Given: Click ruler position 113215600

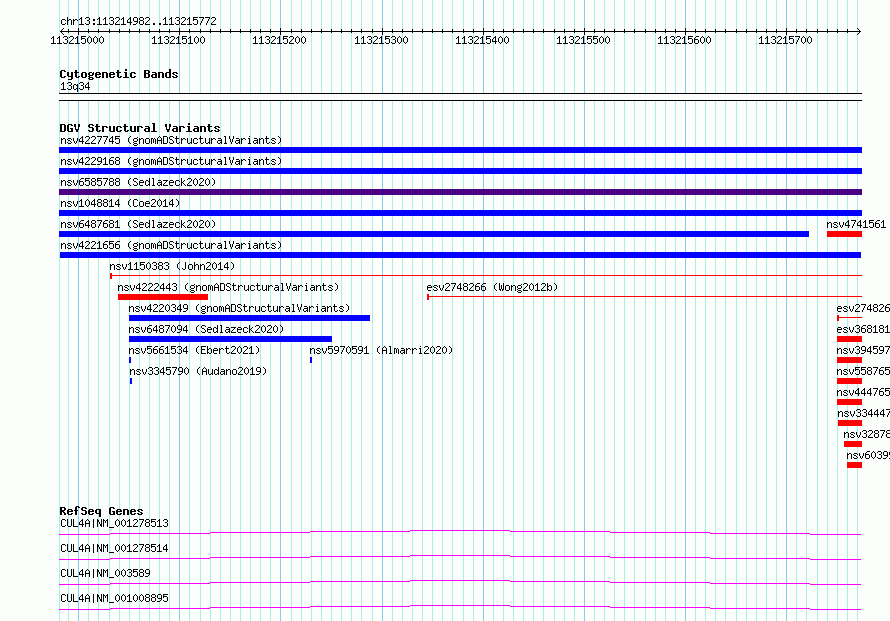Looking at the screenshot, I should (684, 40).
